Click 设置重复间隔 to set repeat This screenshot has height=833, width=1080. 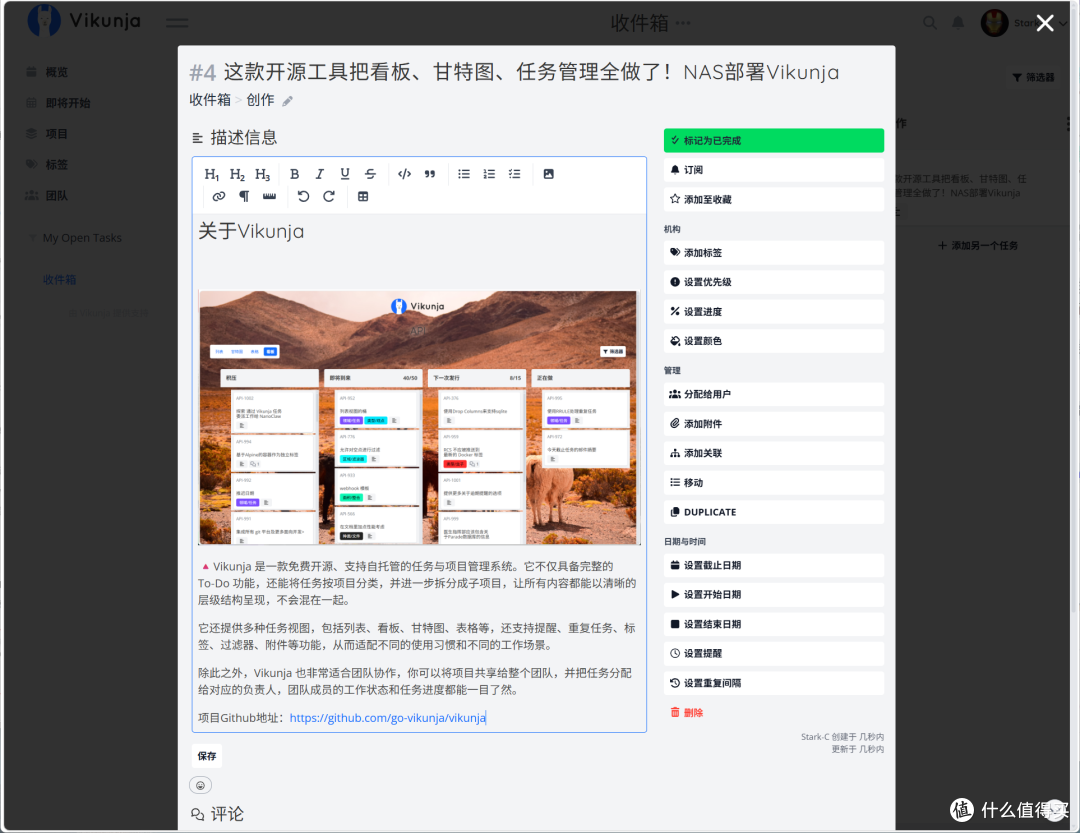[x=773, y=683]
